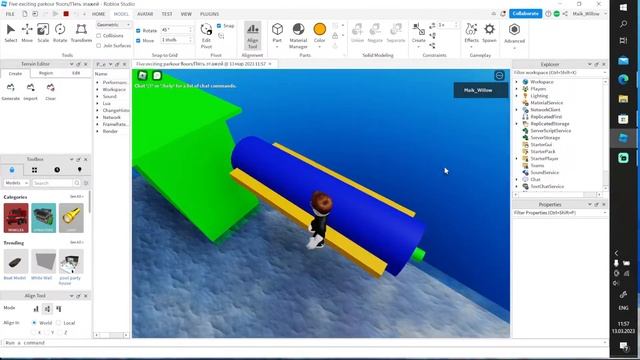Activate the Move tool
640x360 pixels.
pyautogui.click(x=27, y=33)
